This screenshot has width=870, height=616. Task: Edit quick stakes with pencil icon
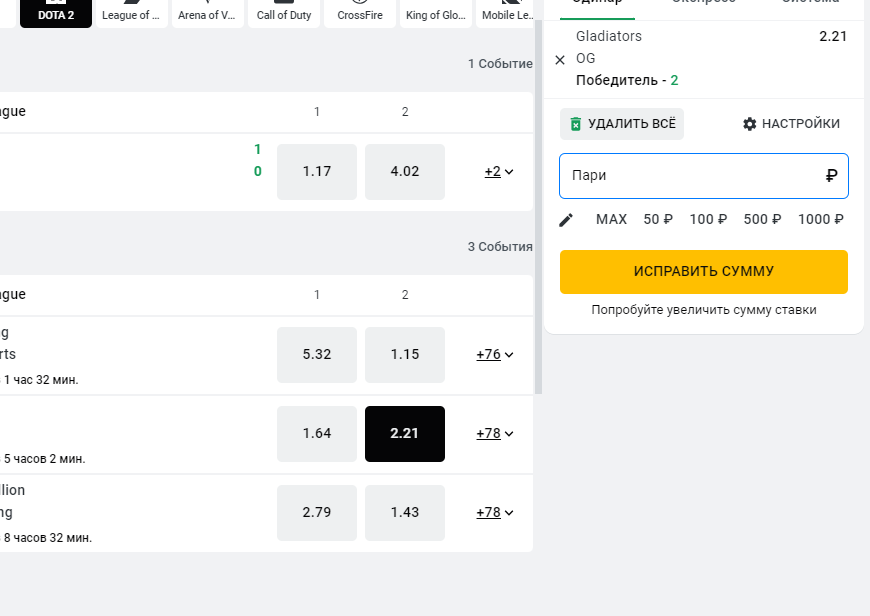coord(566,220)
